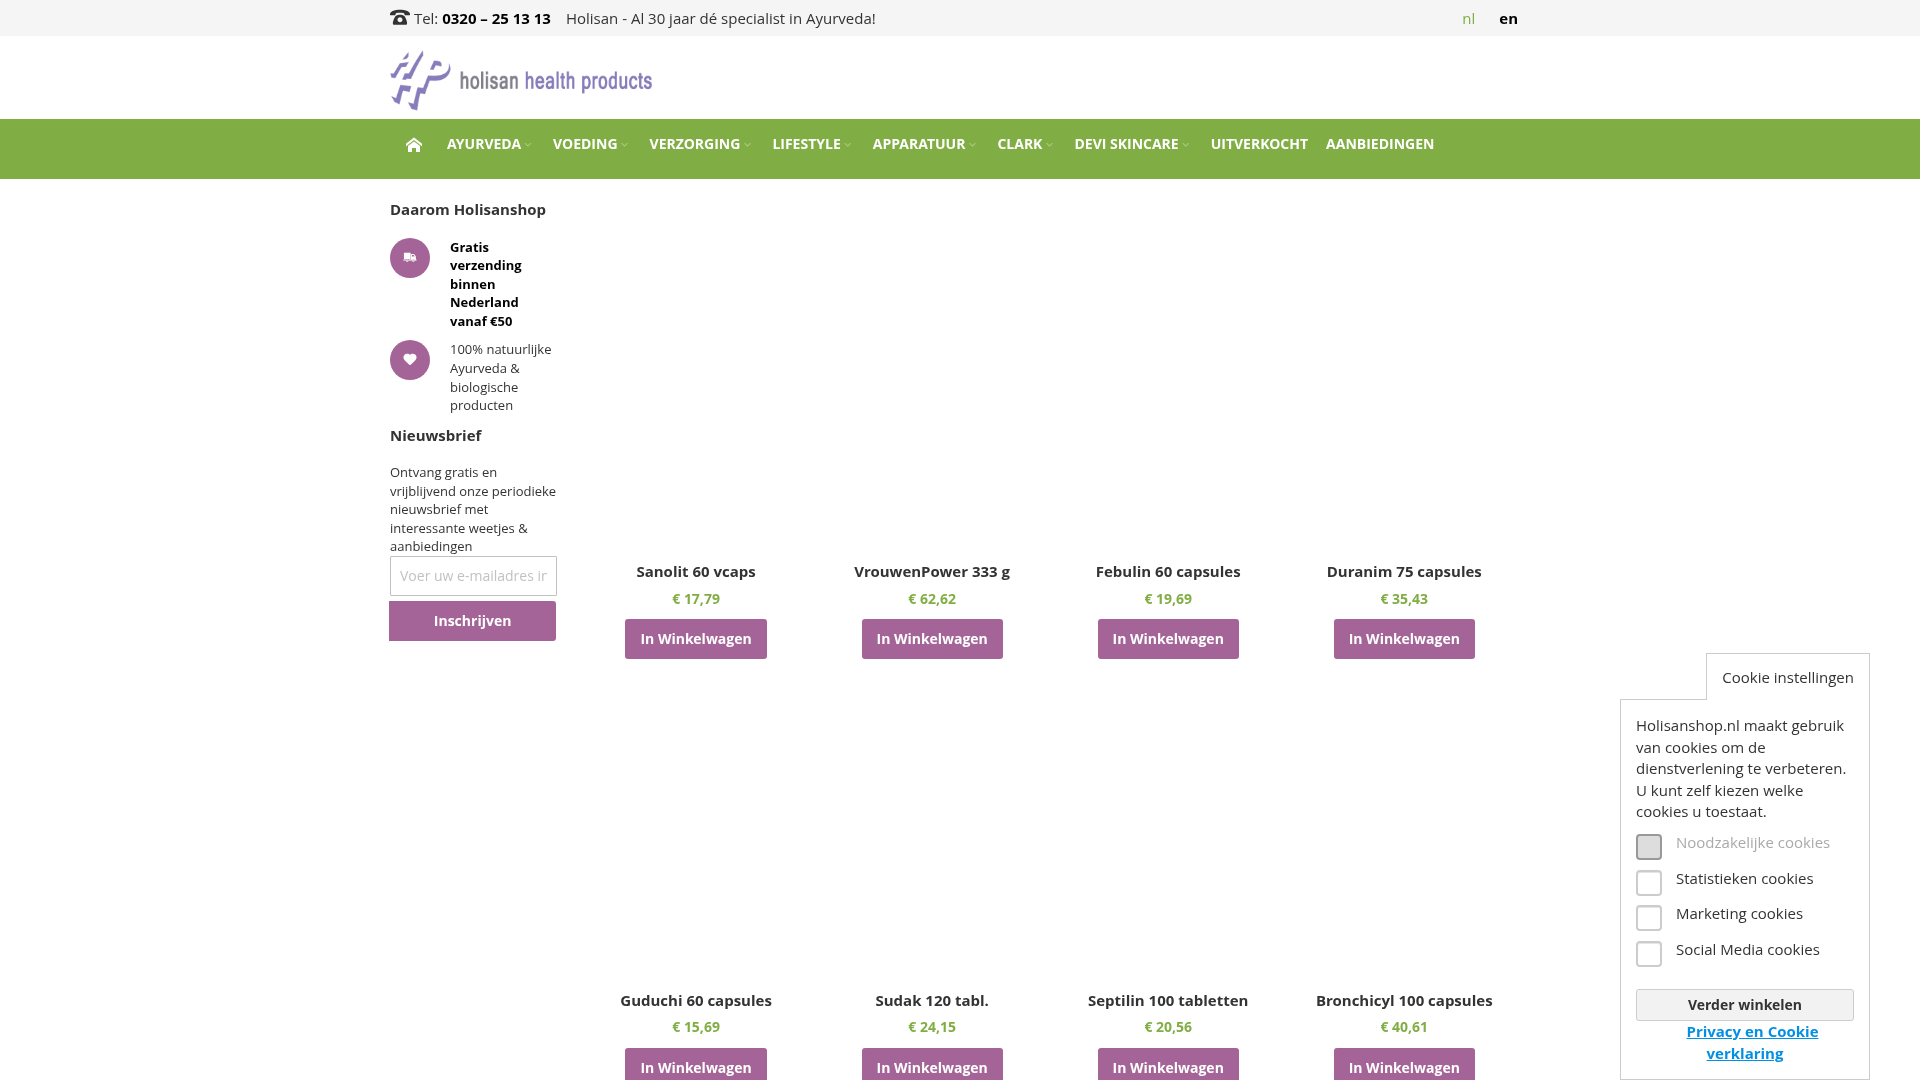1920x1080 pixels.
Task: Click the Daarom Holisanshop heading
Action: pyautogui.click(x=468, y=209)
